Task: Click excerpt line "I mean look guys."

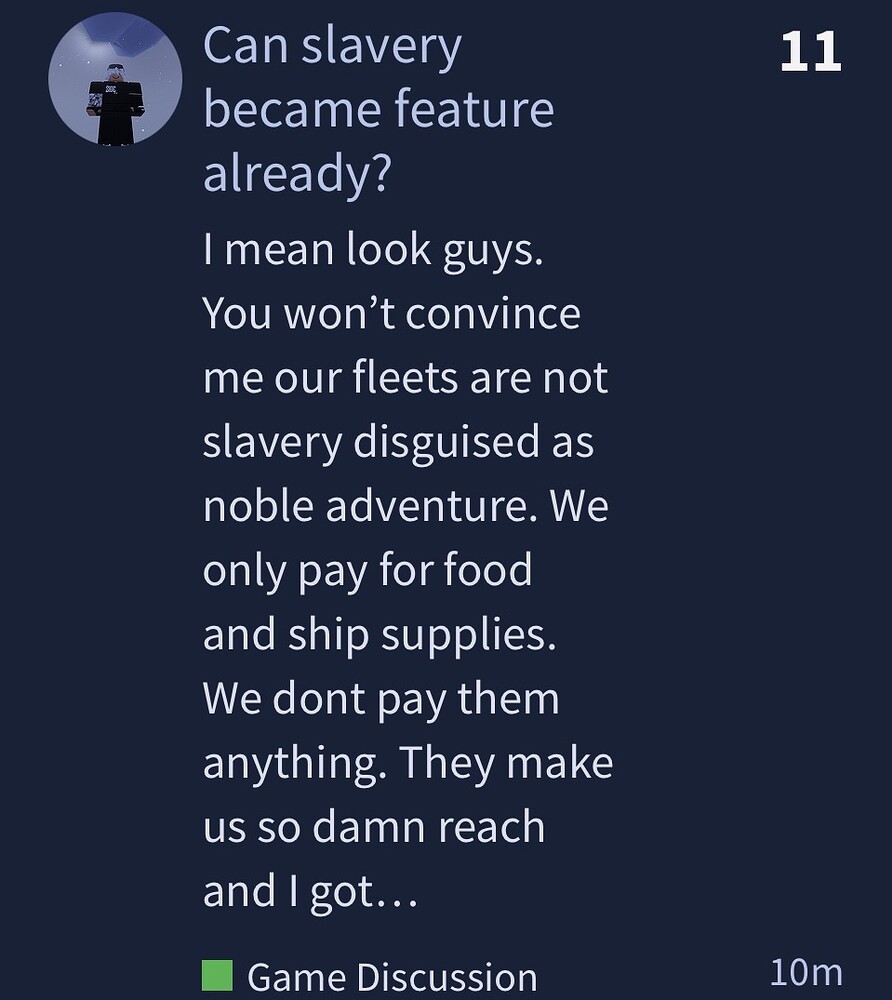Action: point(373,250)
